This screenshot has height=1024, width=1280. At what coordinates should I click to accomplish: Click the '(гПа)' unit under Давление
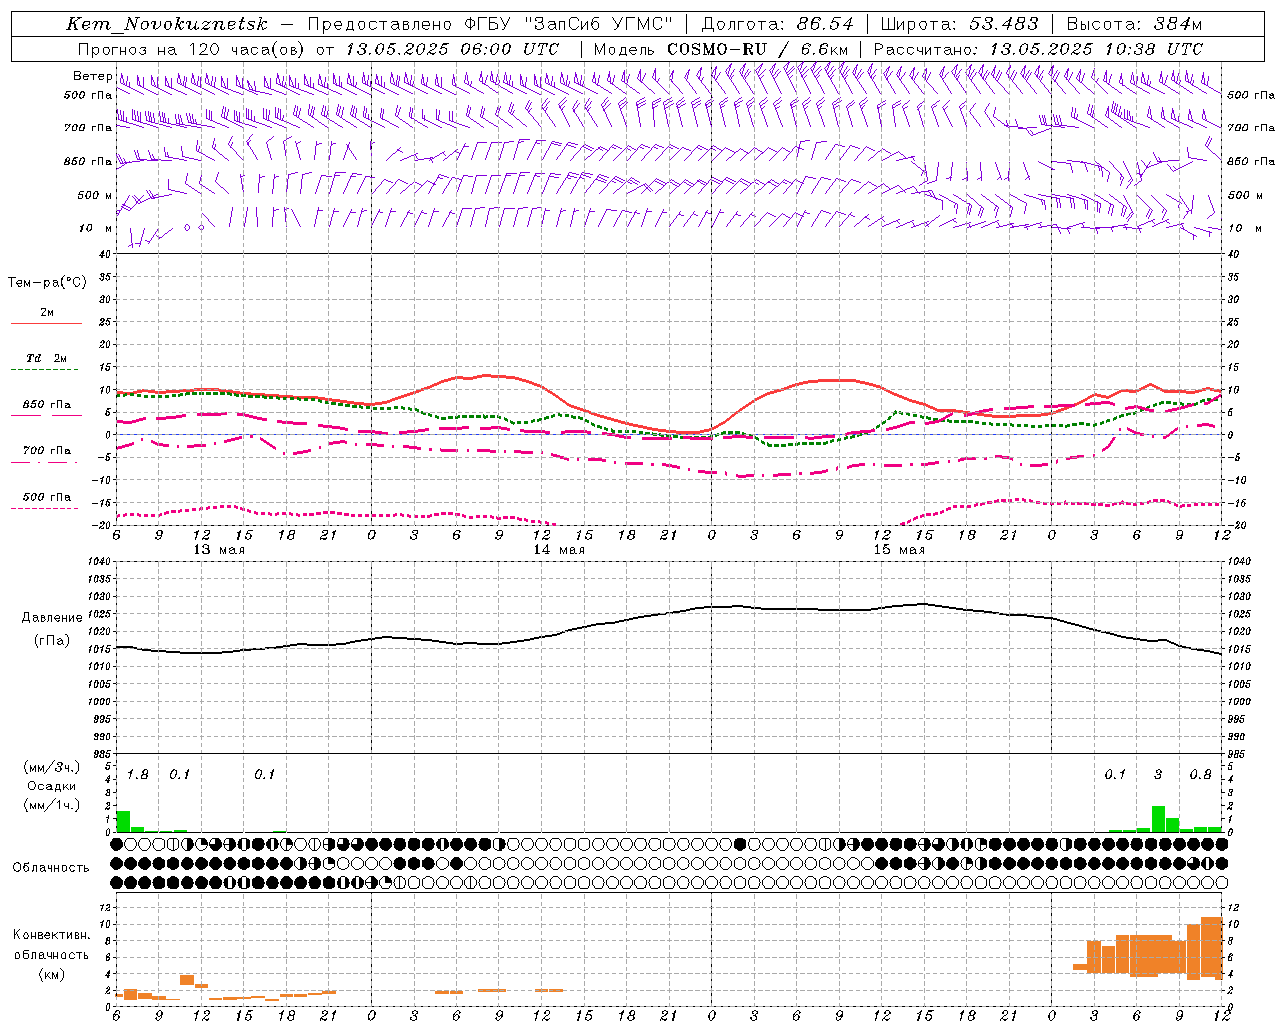coord(52,641)
